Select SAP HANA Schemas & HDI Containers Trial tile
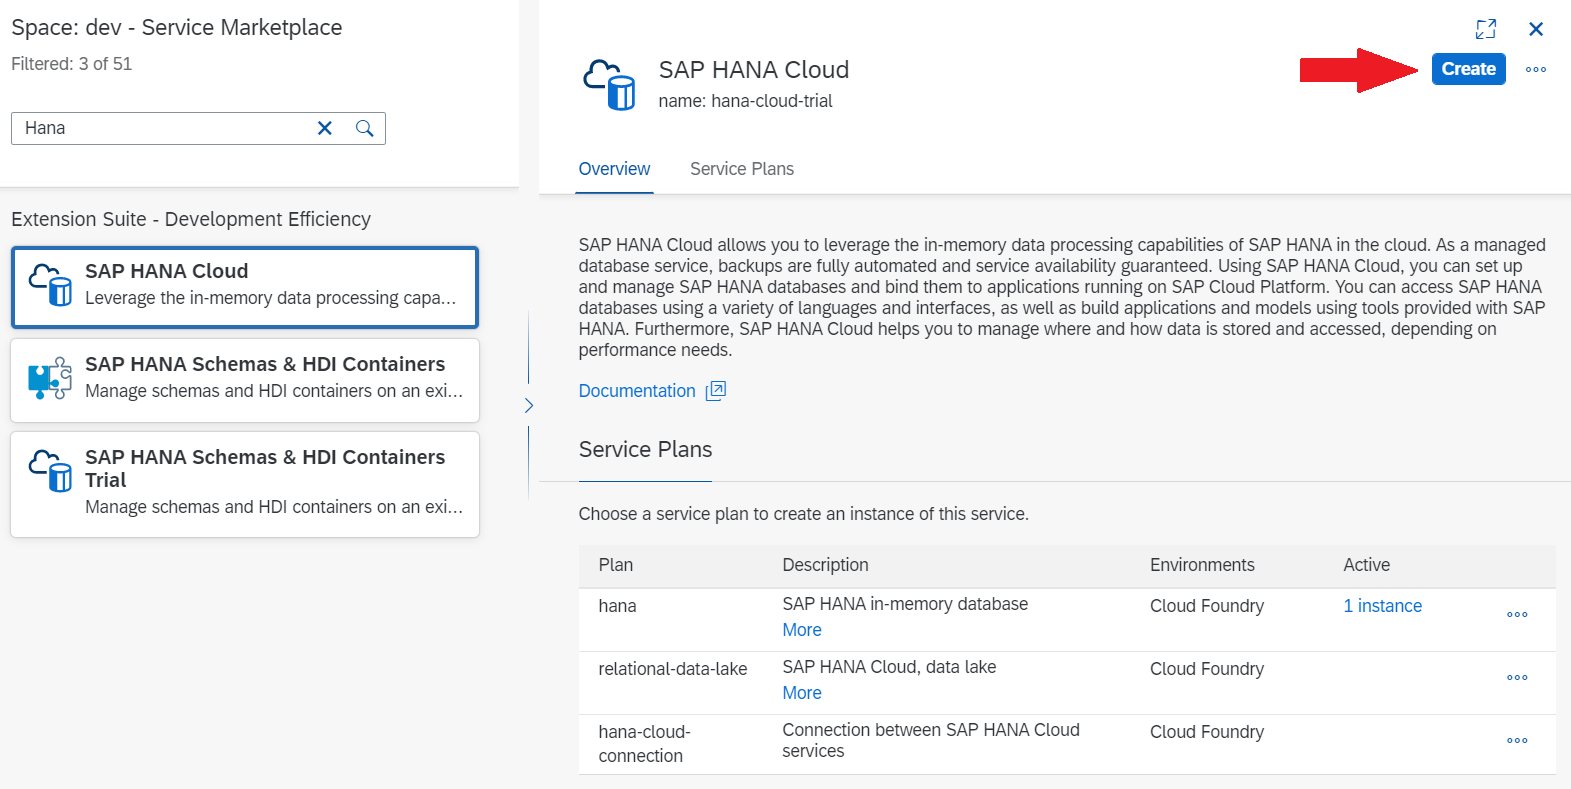 click(x=245, y=484)
